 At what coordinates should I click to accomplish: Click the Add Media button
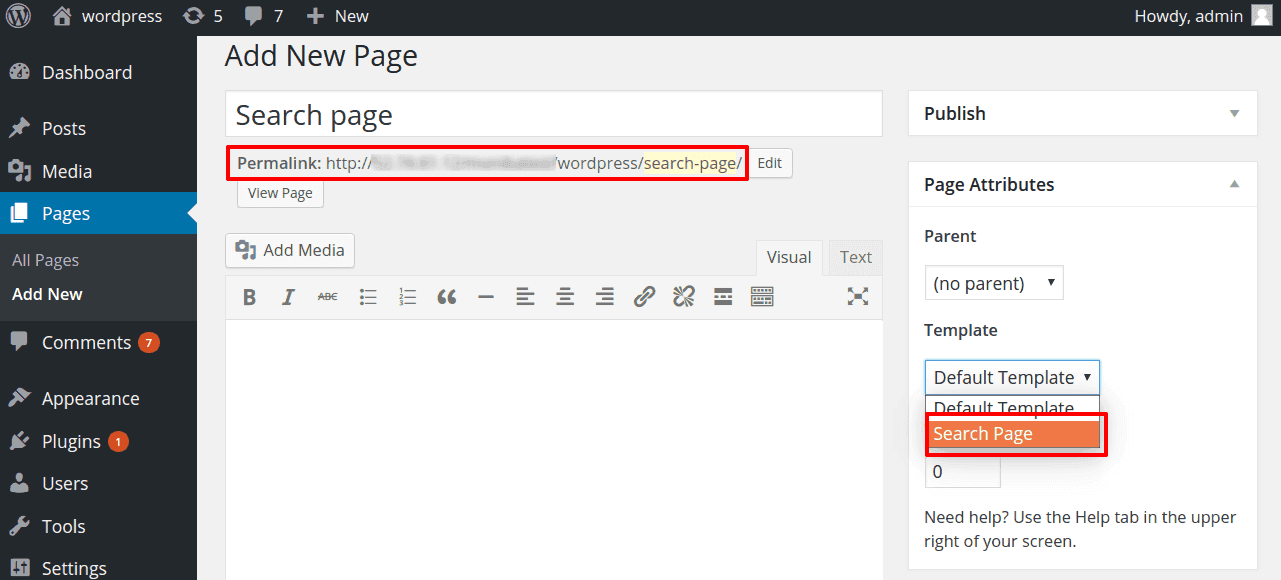[290, 250]
